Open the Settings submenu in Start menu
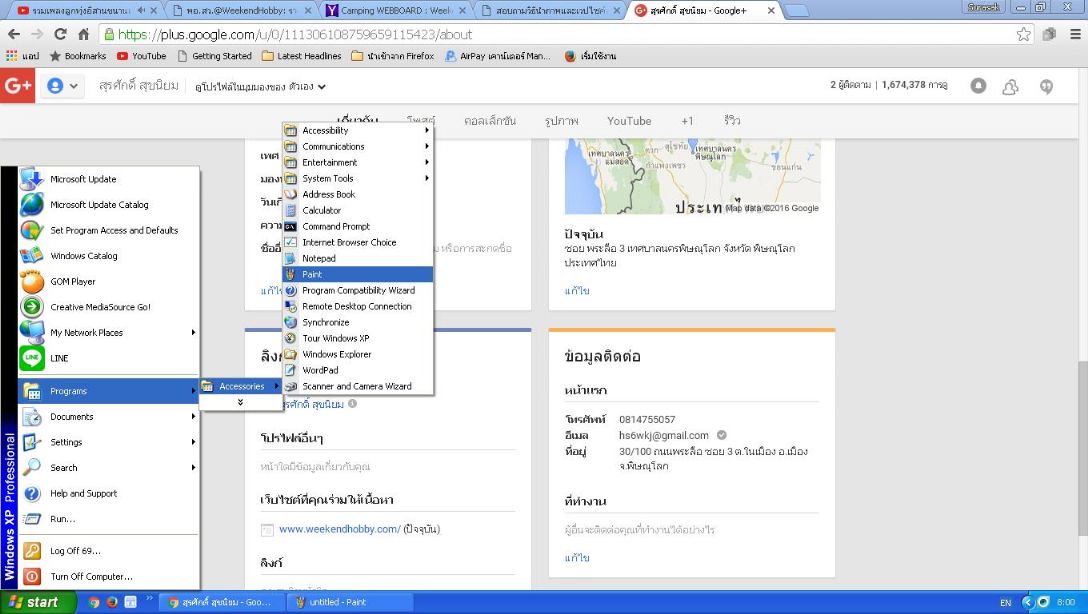 click(66, 442)
